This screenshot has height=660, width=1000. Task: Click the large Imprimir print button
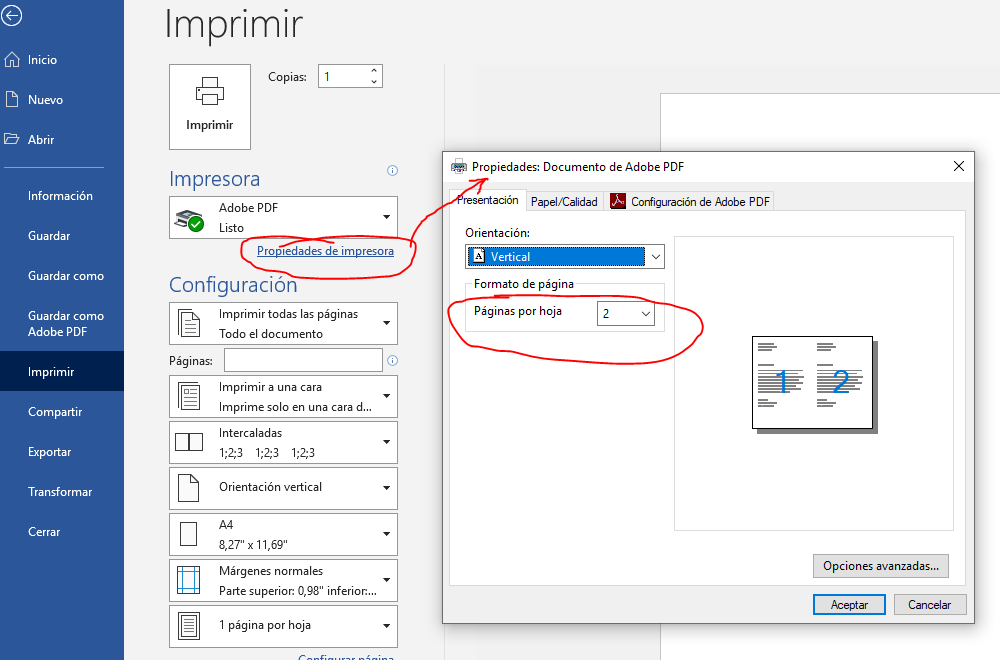210,106
